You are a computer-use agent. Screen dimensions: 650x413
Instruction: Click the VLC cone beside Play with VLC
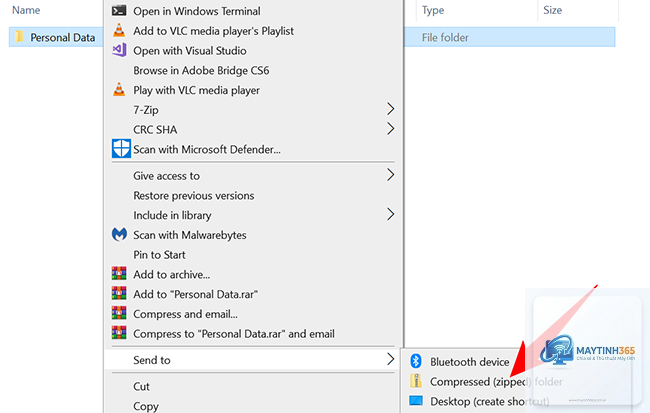coord(119,90)
